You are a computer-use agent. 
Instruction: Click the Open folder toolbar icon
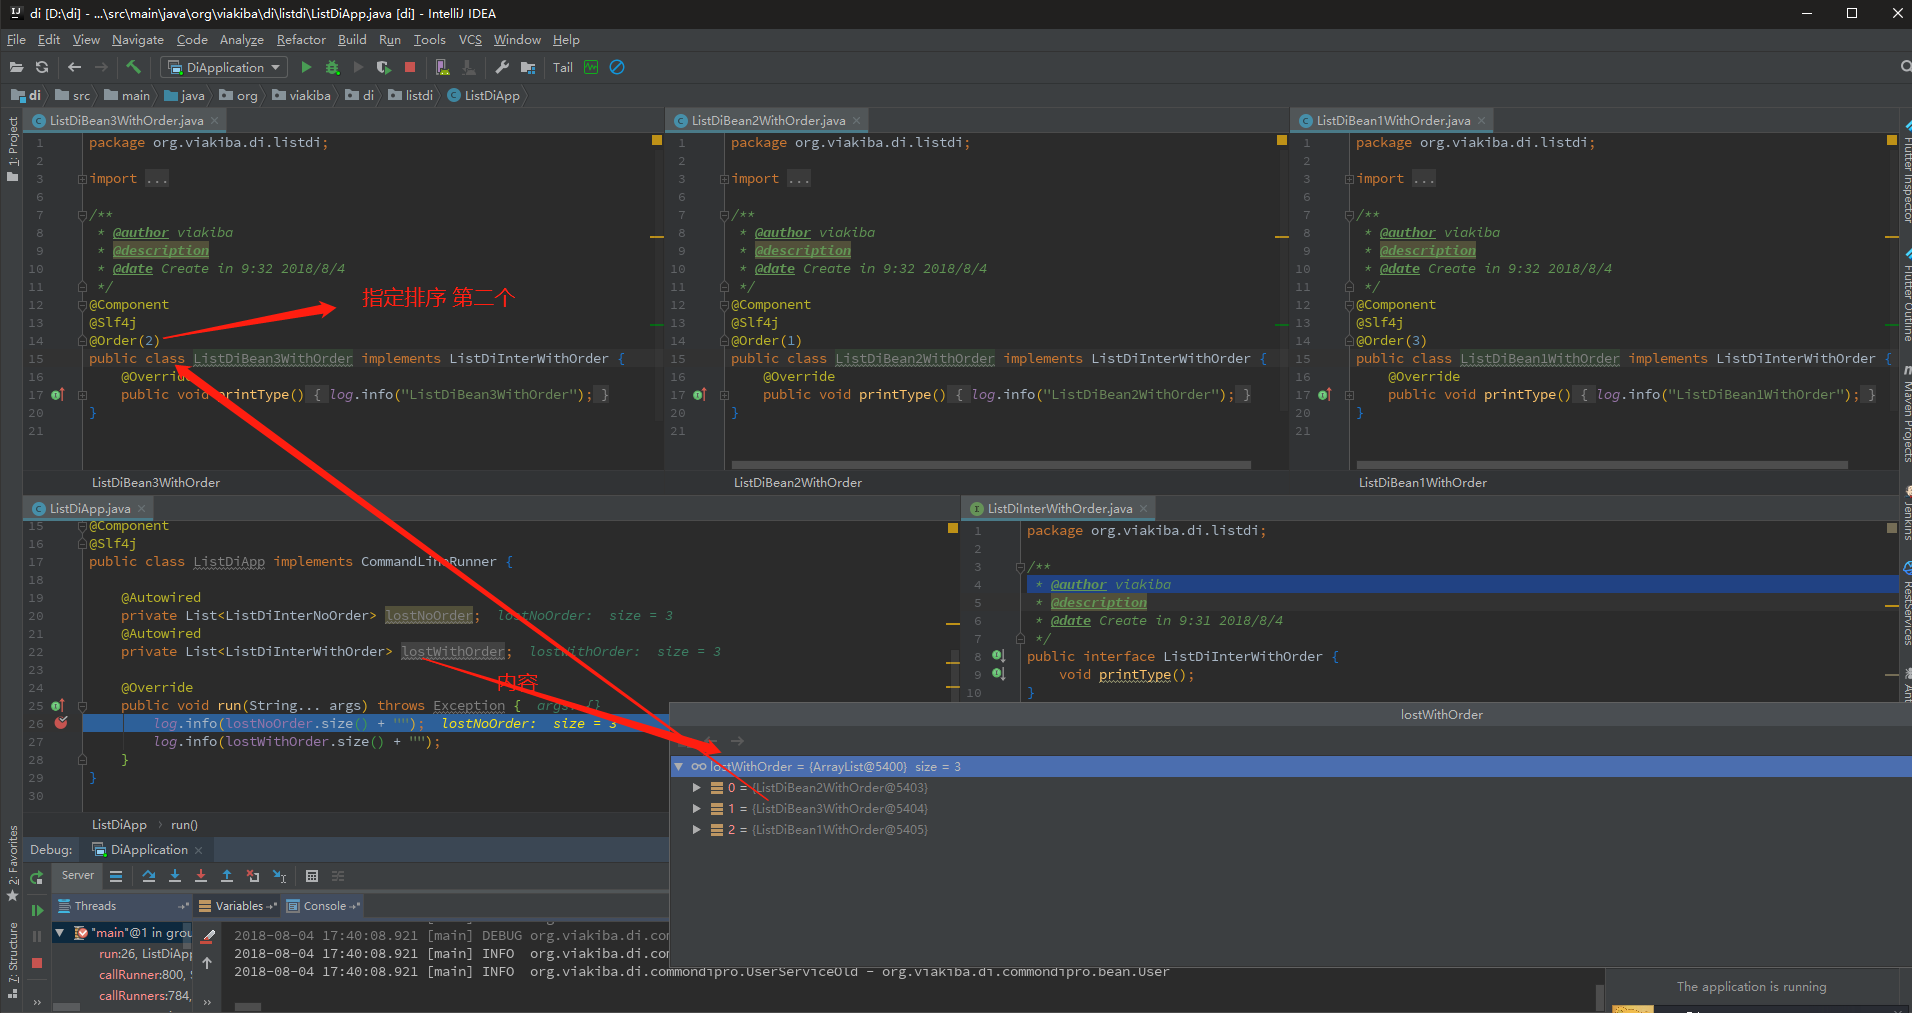[16, 67]
